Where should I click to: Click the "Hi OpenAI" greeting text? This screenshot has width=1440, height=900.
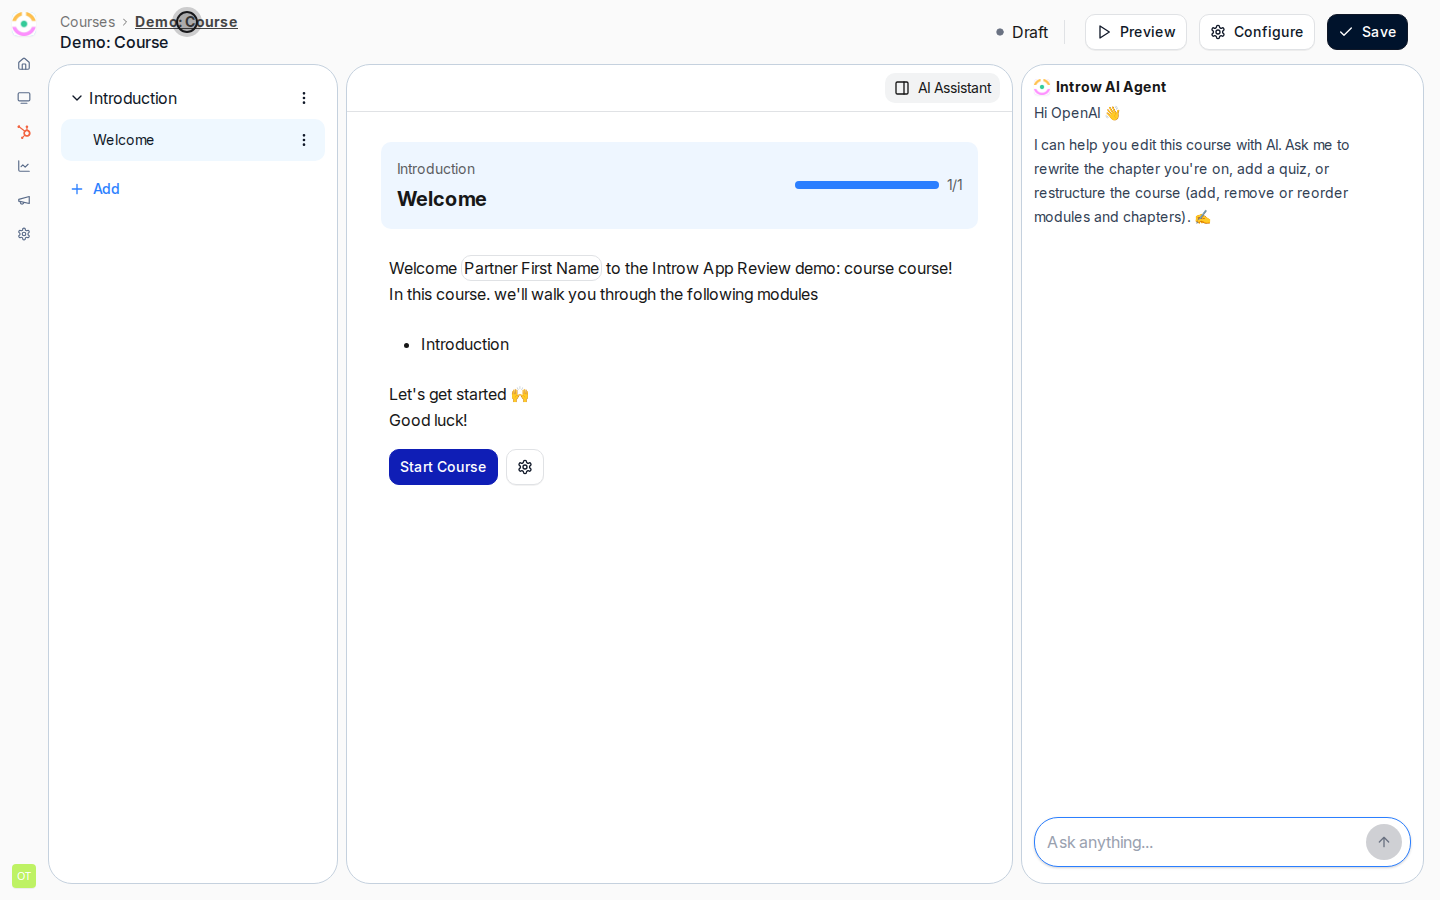(x=1077, y=113)
